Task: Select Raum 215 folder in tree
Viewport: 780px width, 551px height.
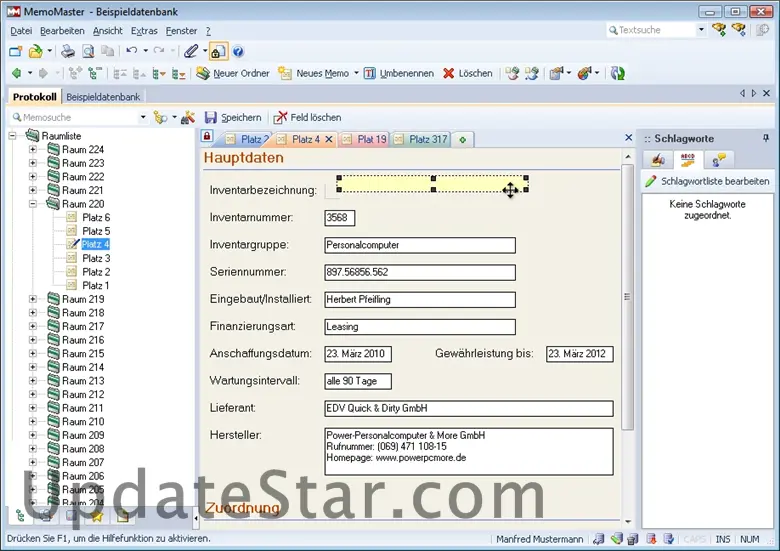Action: (83, 354)
